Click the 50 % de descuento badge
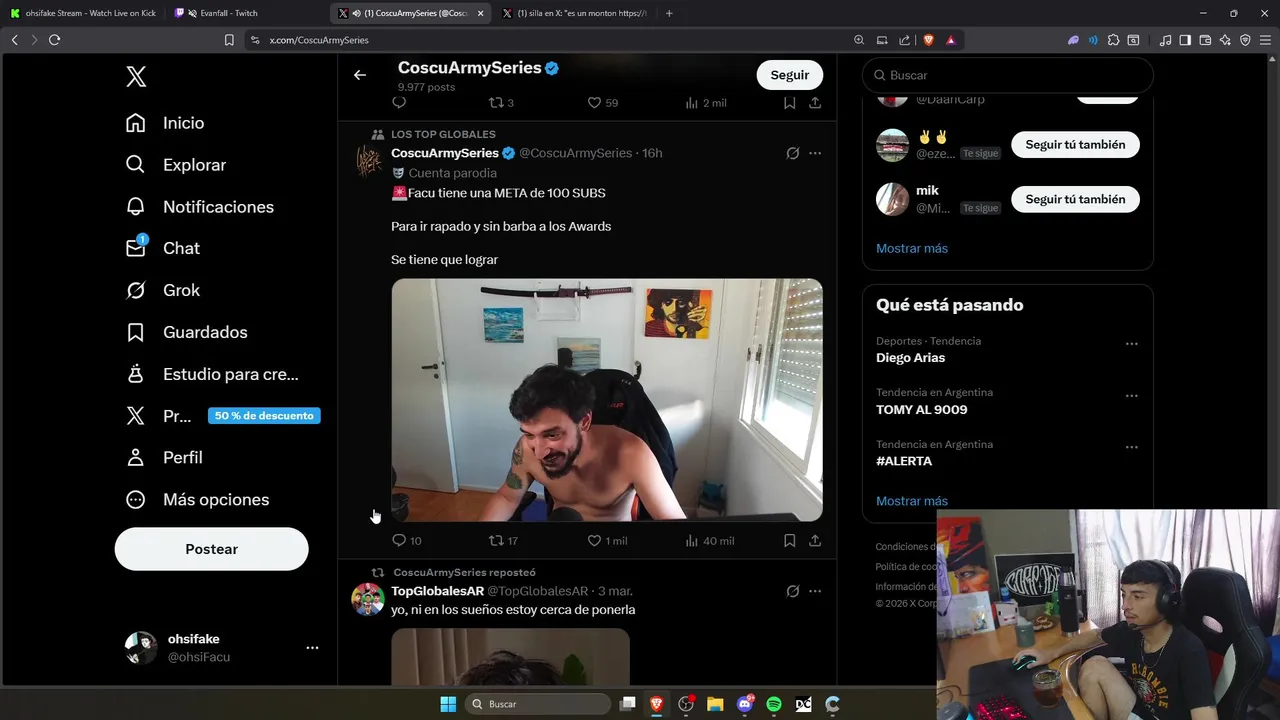Viewport: 1280px width, 720px height. 264,416
